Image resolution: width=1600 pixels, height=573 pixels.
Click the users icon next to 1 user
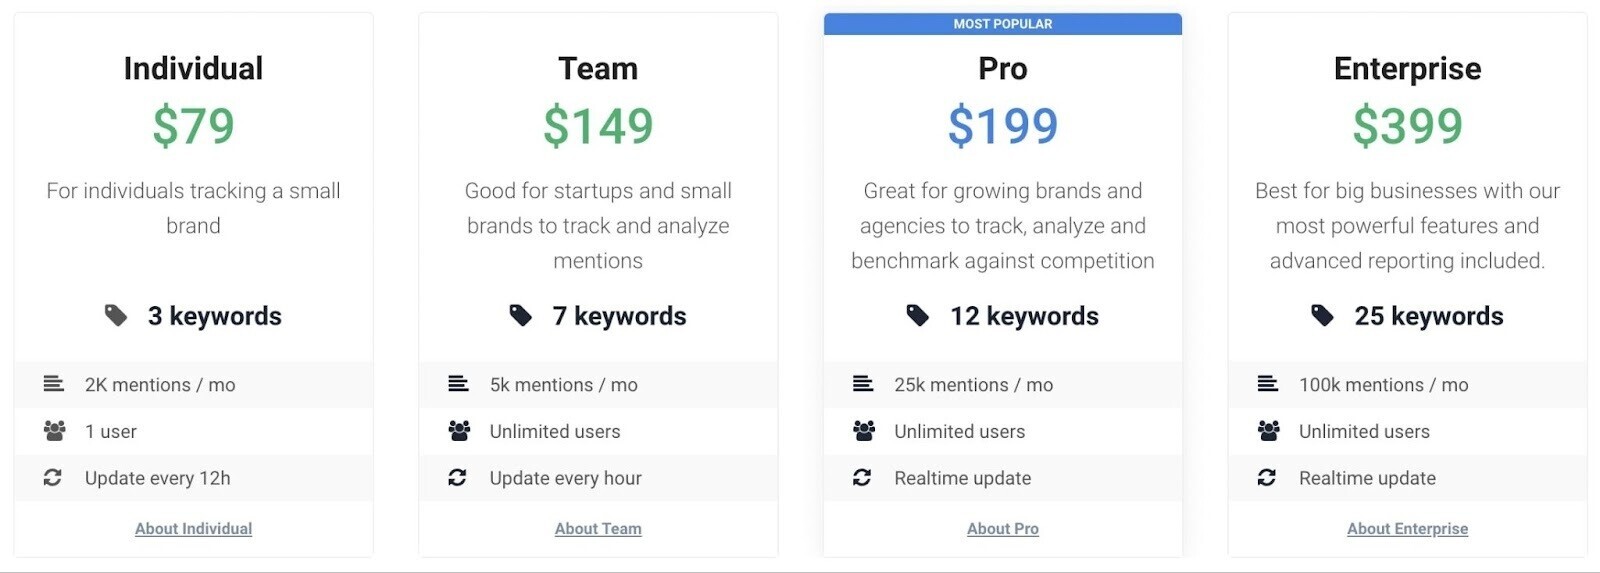(x=55, y=431)
